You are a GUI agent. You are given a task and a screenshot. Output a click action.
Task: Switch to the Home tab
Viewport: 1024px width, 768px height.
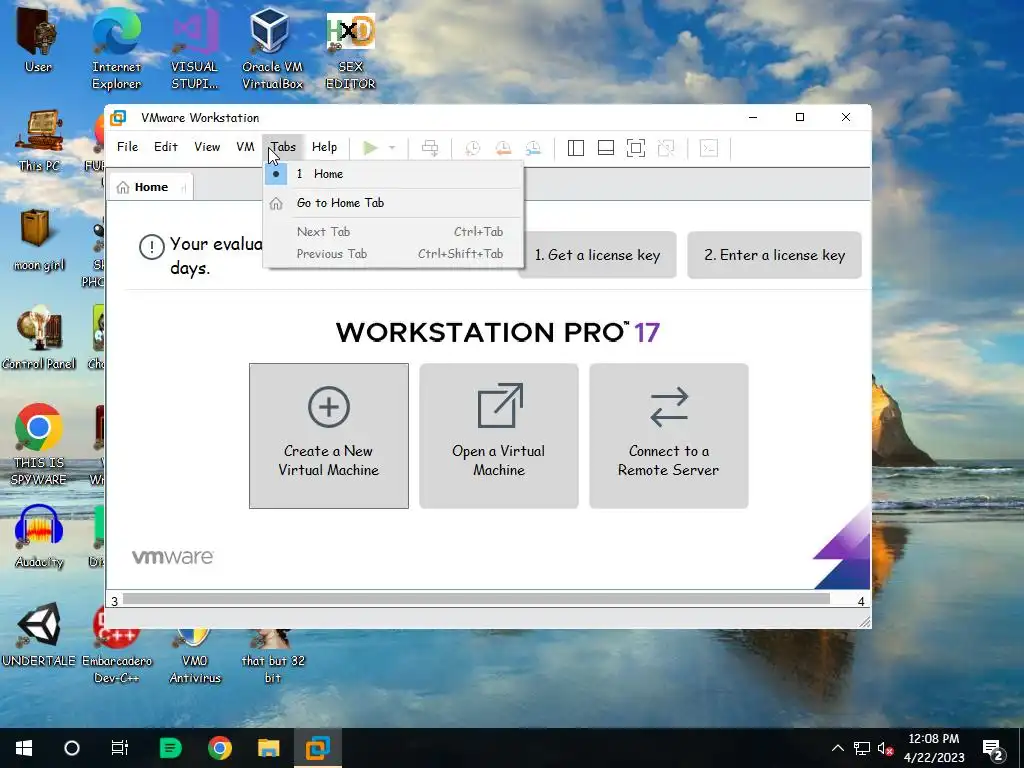coord(150,187)
